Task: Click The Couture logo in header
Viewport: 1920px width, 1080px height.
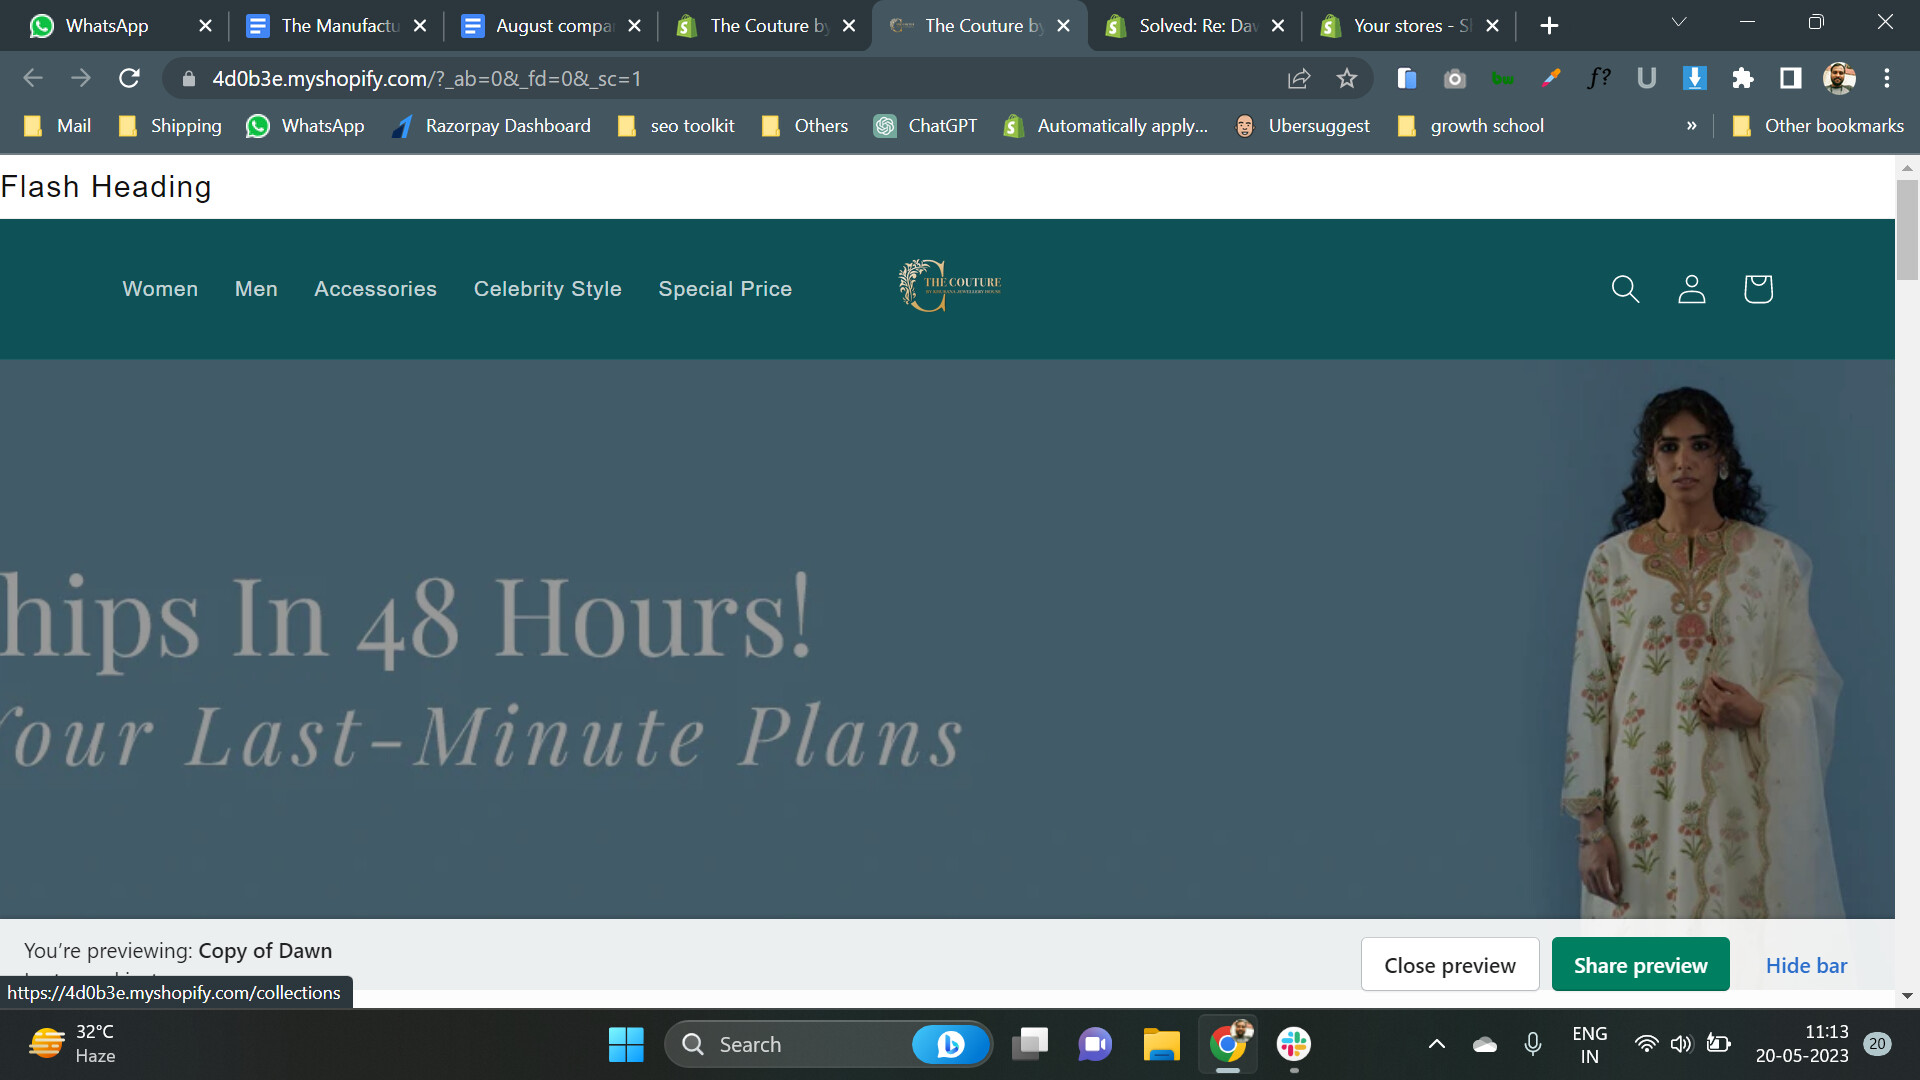Action: [949, 286]
